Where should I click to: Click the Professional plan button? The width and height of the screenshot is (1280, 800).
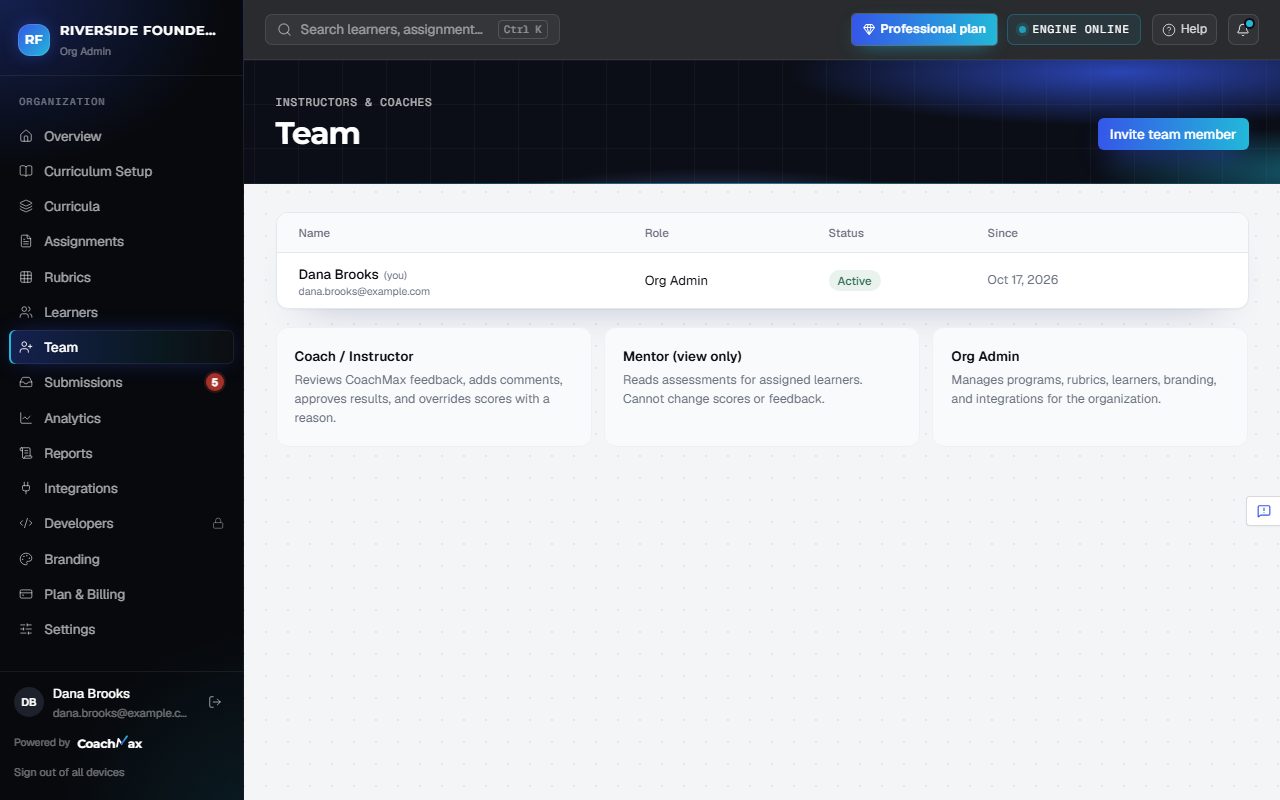[924, 29]
